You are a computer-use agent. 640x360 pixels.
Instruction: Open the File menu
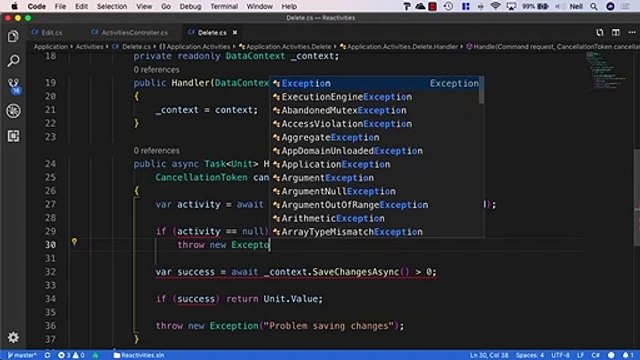tap(60, 6)
